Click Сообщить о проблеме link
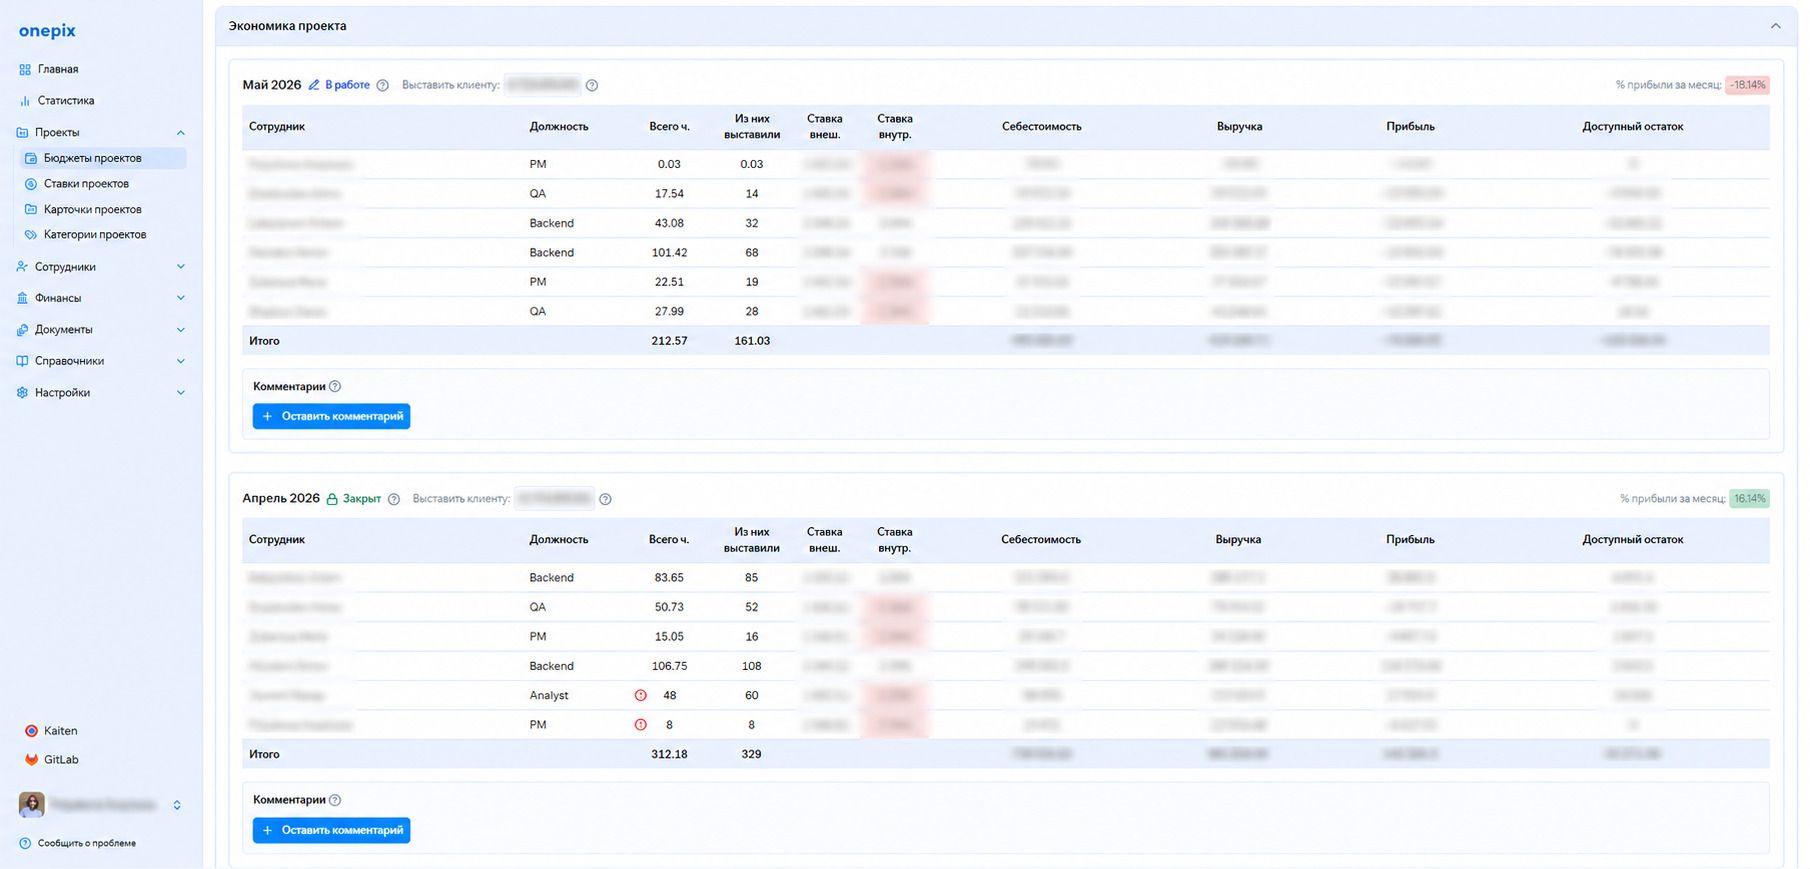Viewport: 1810px width, 869px height. tap(78, 843)
